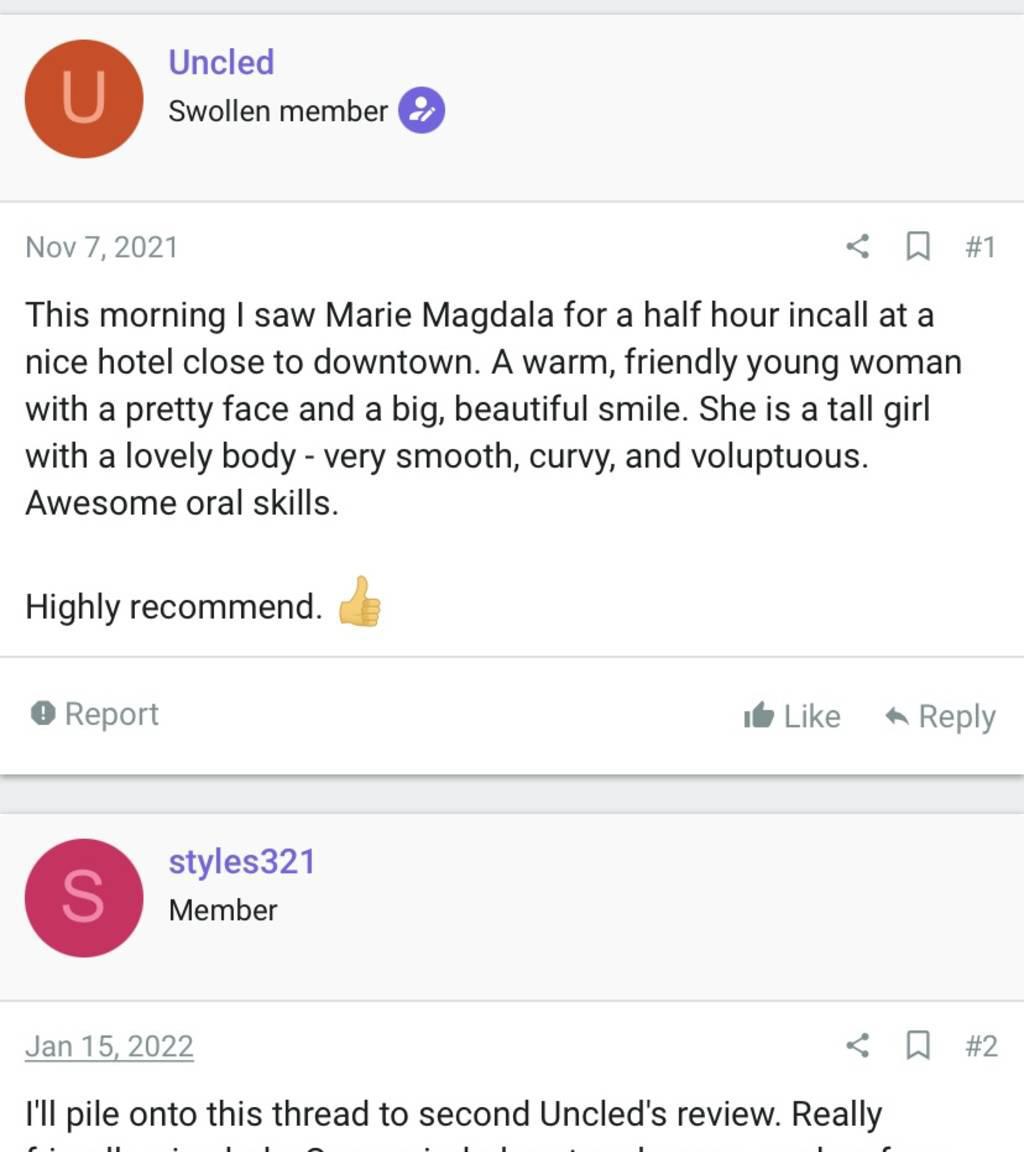Click the thread starter badge icon
This screenshot has height=1152, width=1024.
(x=421, y=111)
